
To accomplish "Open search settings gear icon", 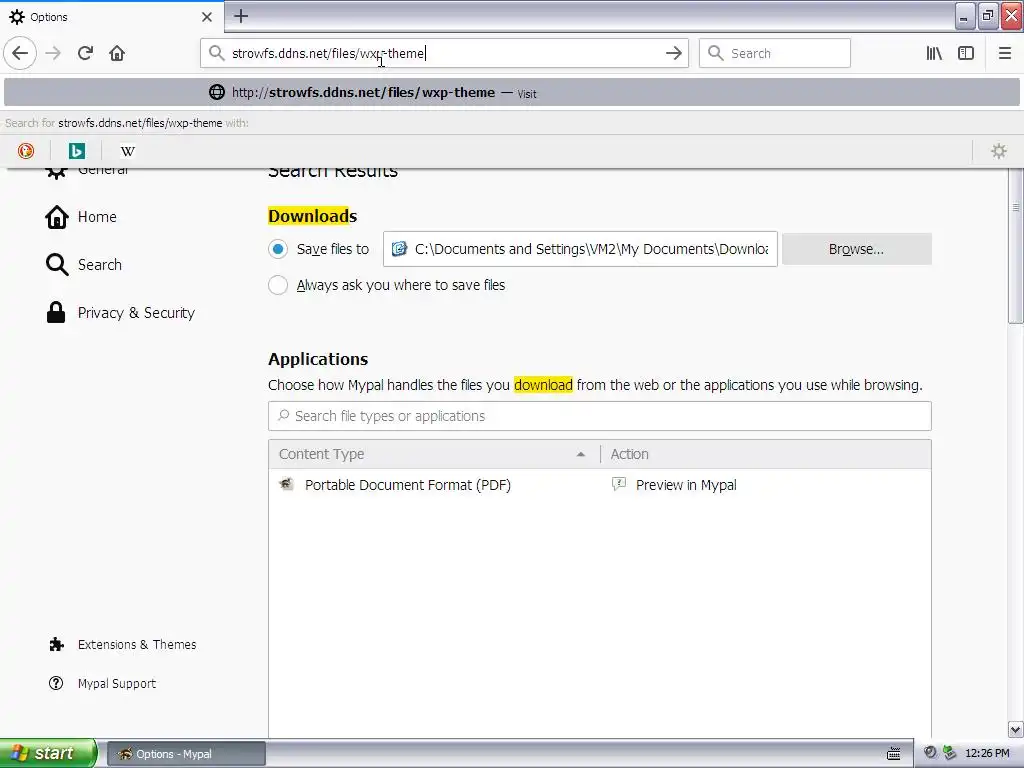I will tap(999, 151).
